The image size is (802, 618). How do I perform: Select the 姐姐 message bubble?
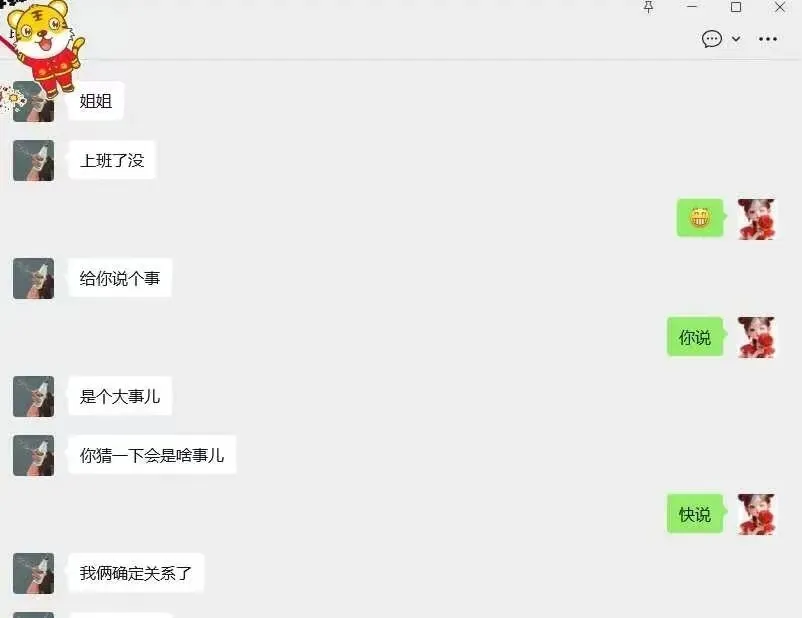point(96,101)
